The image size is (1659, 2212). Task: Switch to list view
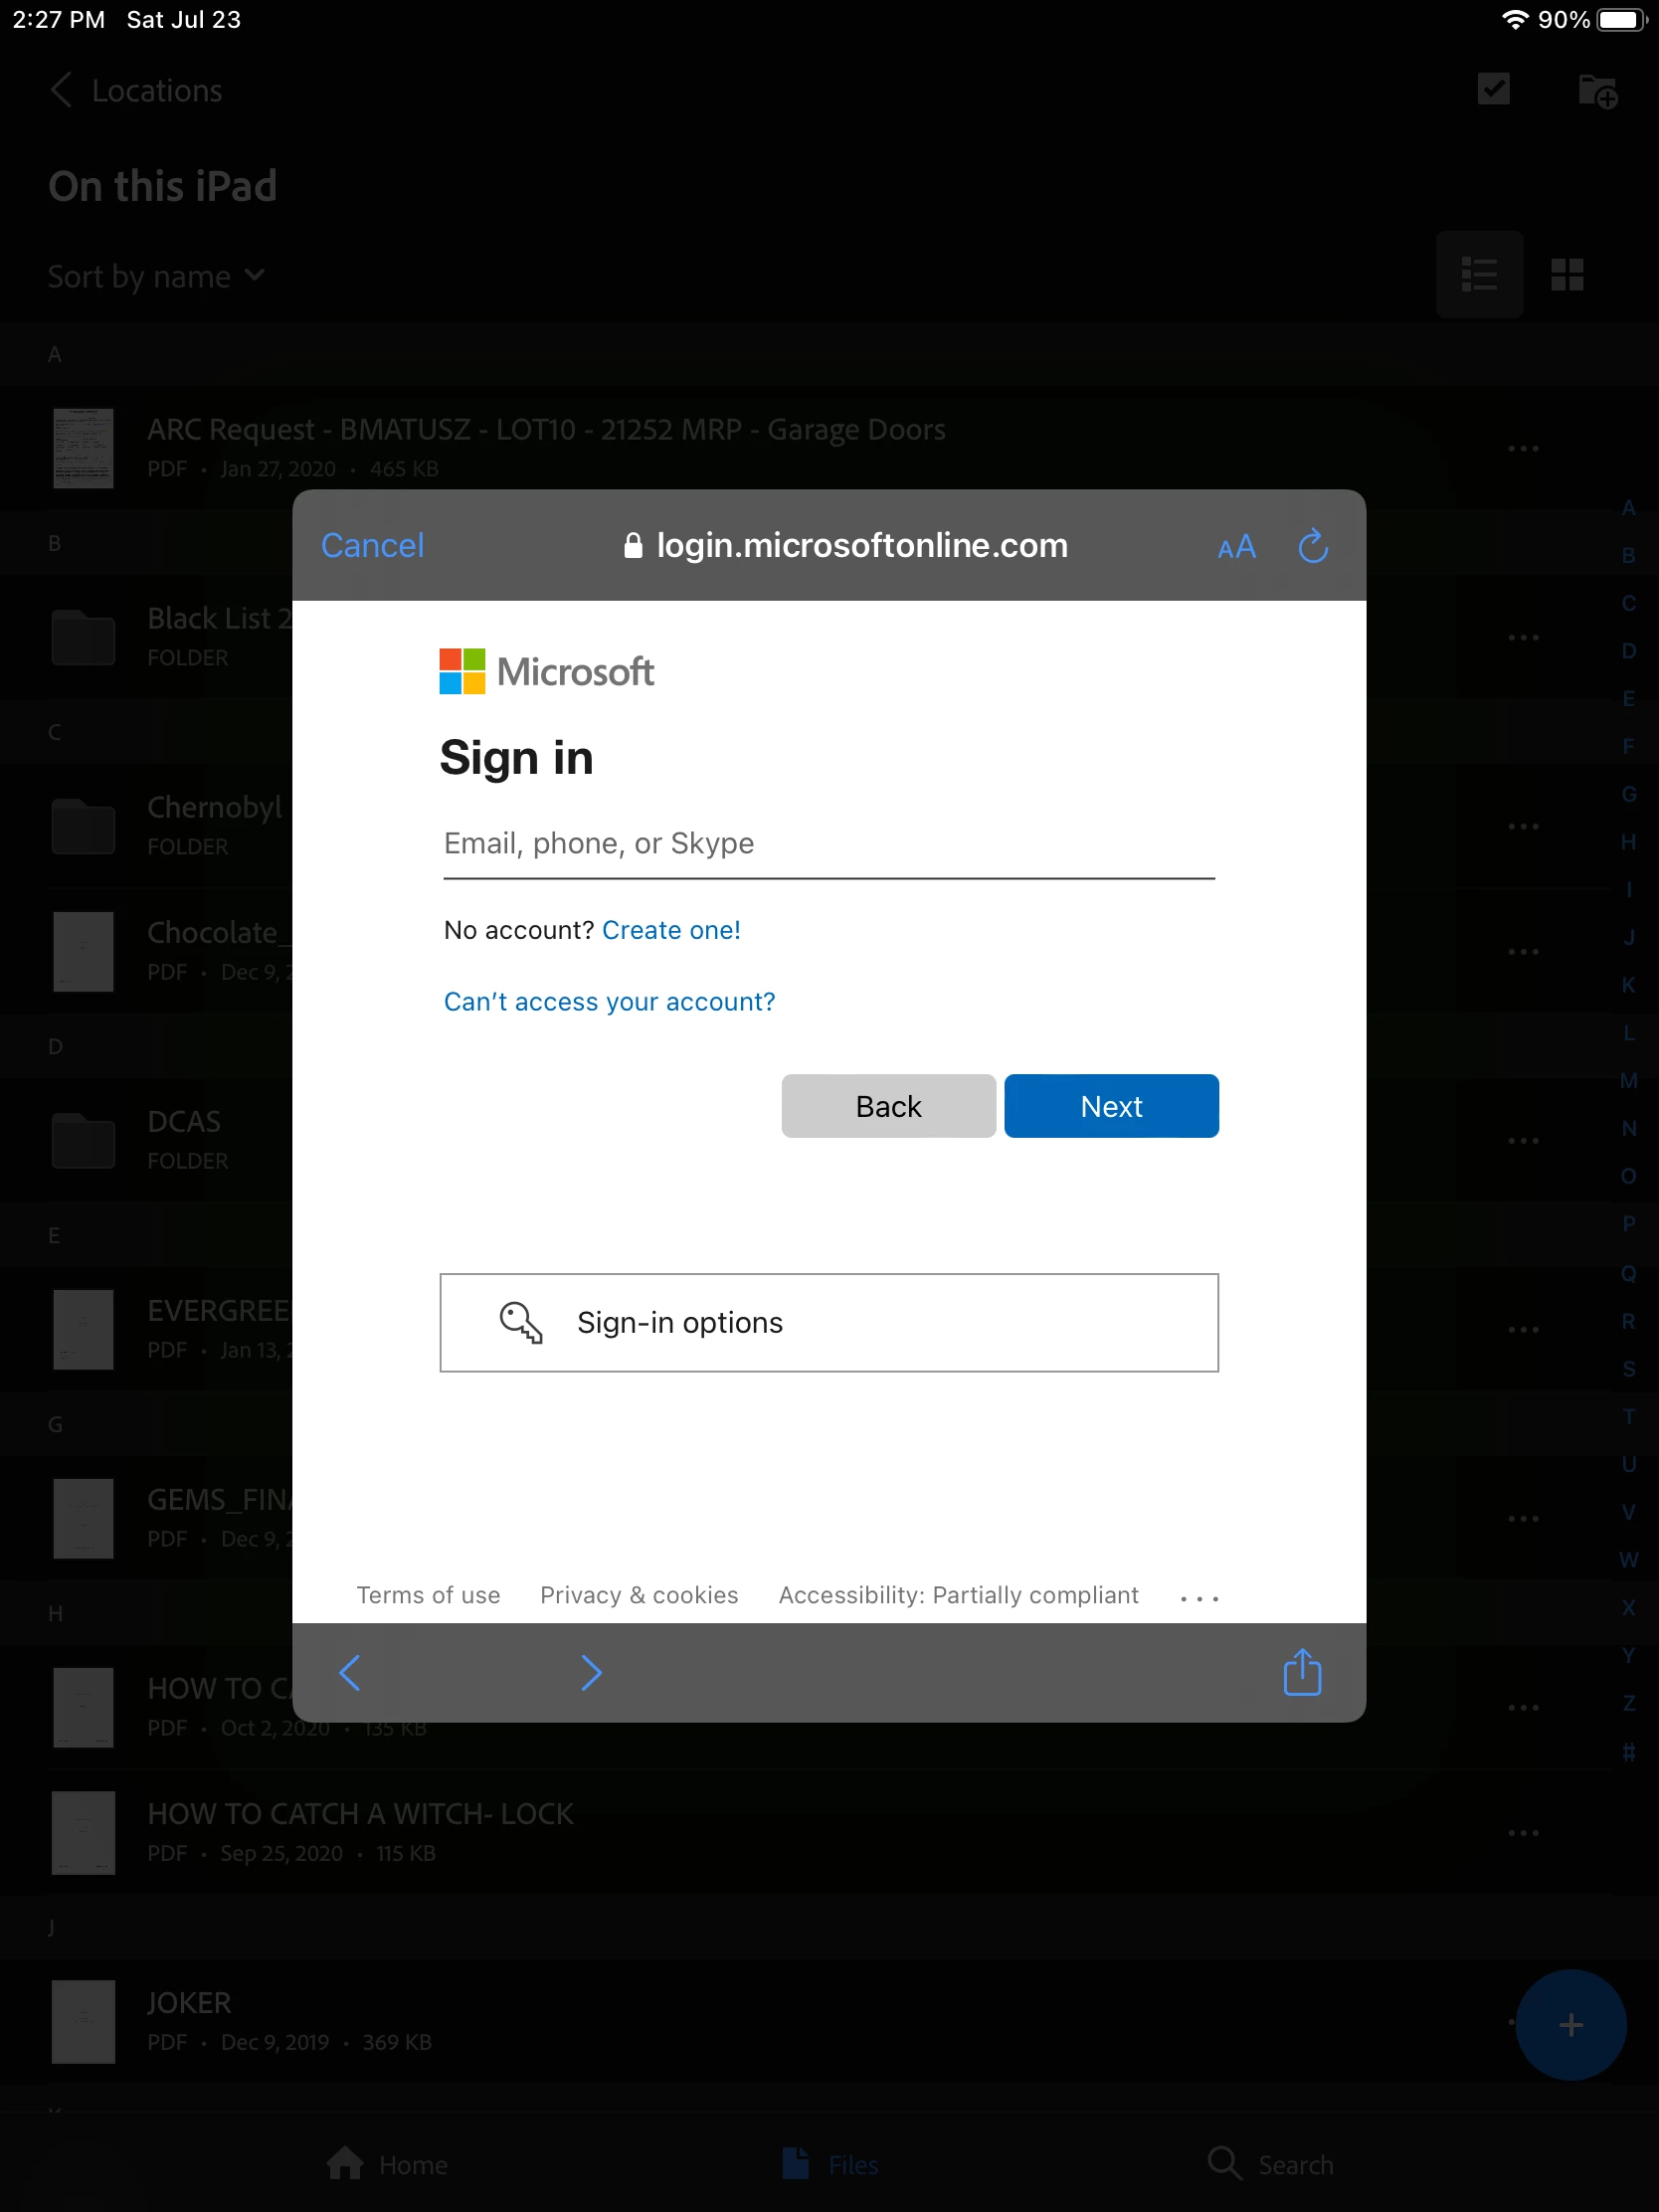1479,275
